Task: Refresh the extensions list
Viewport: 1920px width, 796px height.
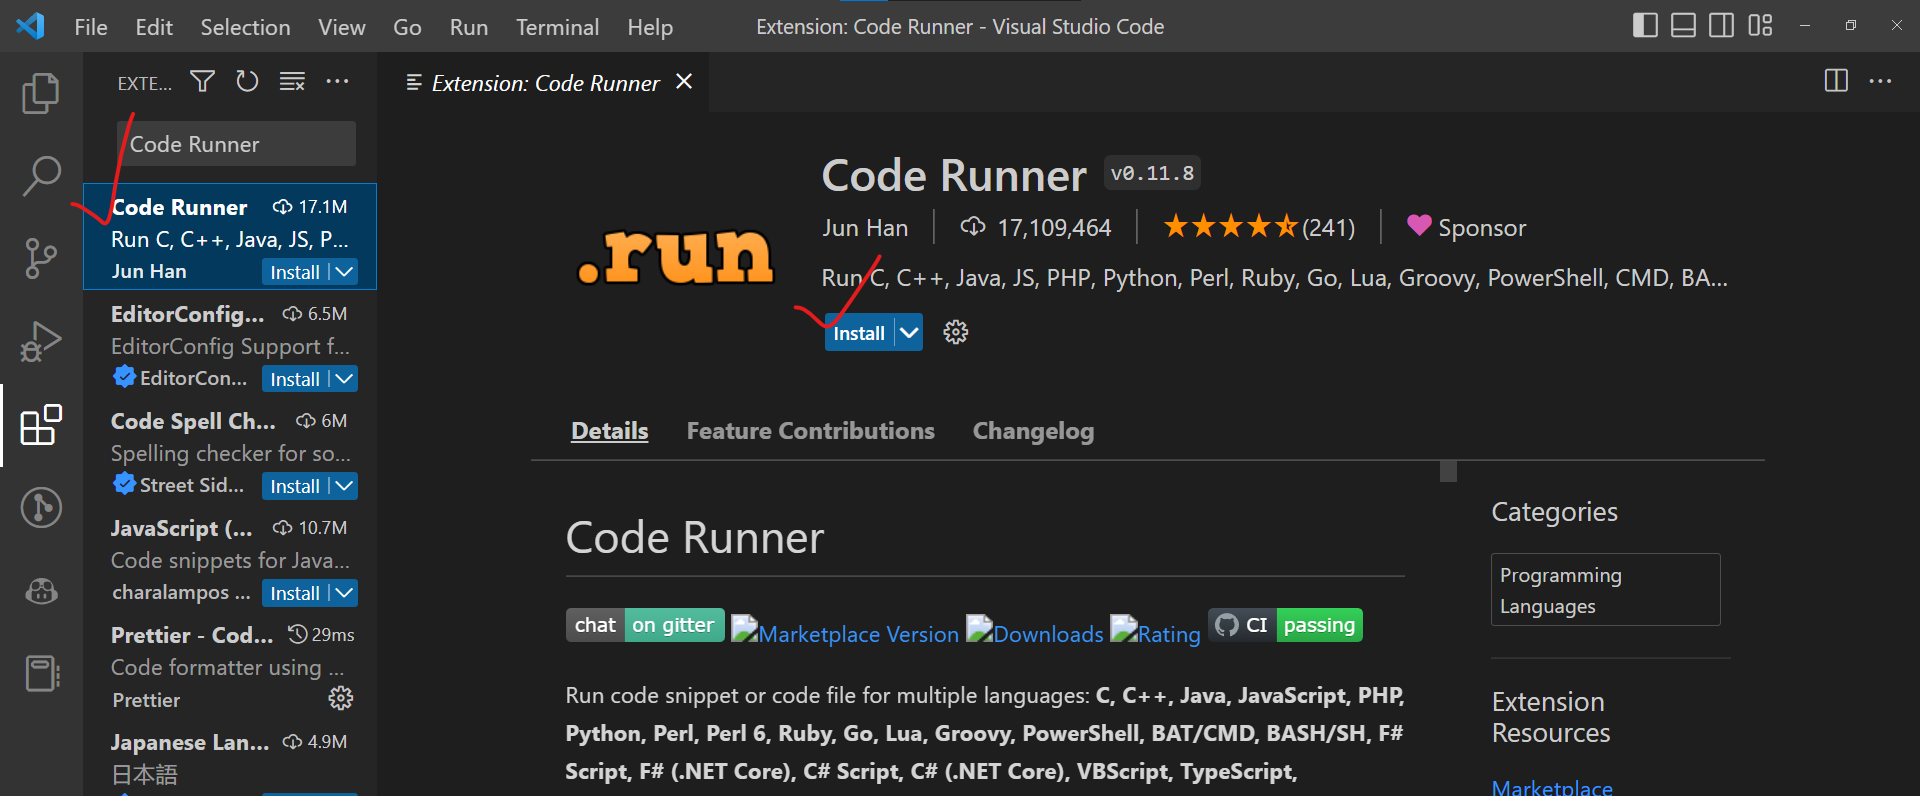Action: coord(247,82)
